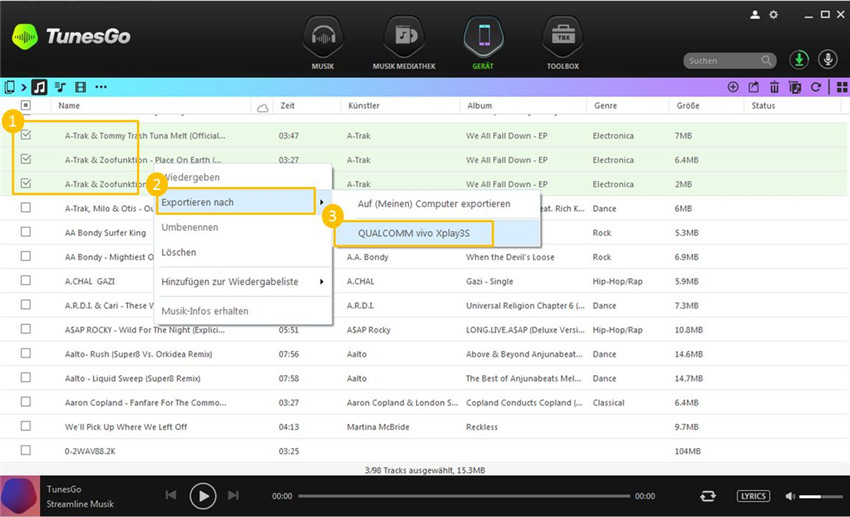Check the ASAP ROCKY Wild For The Night
The height and width of the screenshot is (517, 850).
25,329
